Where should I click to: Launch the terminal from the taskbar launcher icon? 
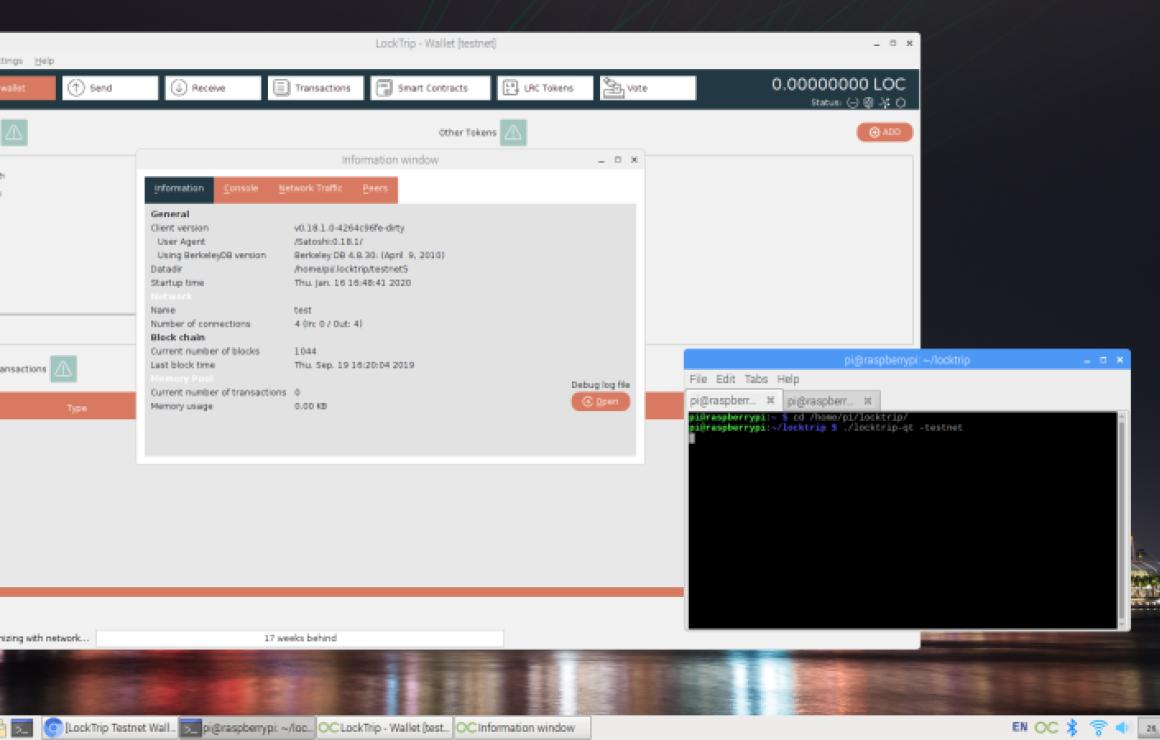click(22, 729)
